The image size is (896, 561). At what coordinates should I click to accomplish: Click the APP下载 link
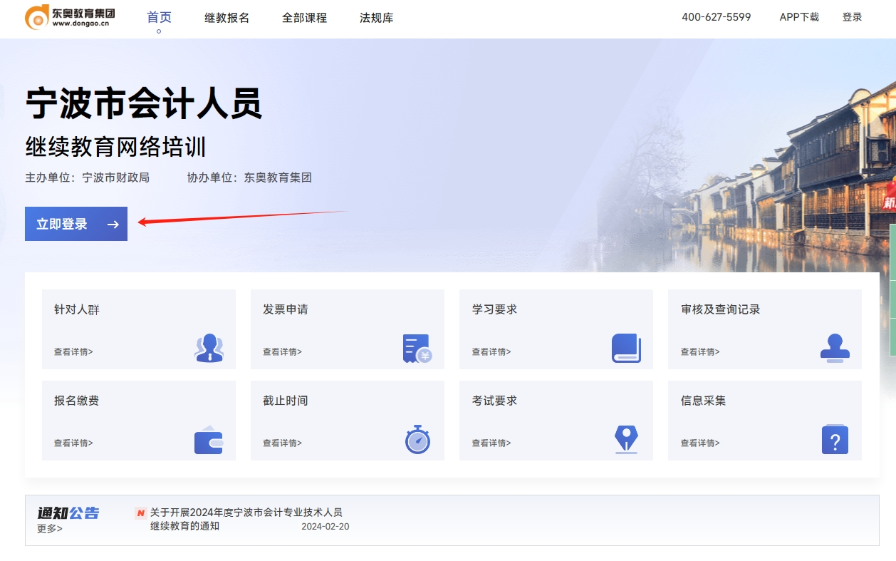[799, 17]
